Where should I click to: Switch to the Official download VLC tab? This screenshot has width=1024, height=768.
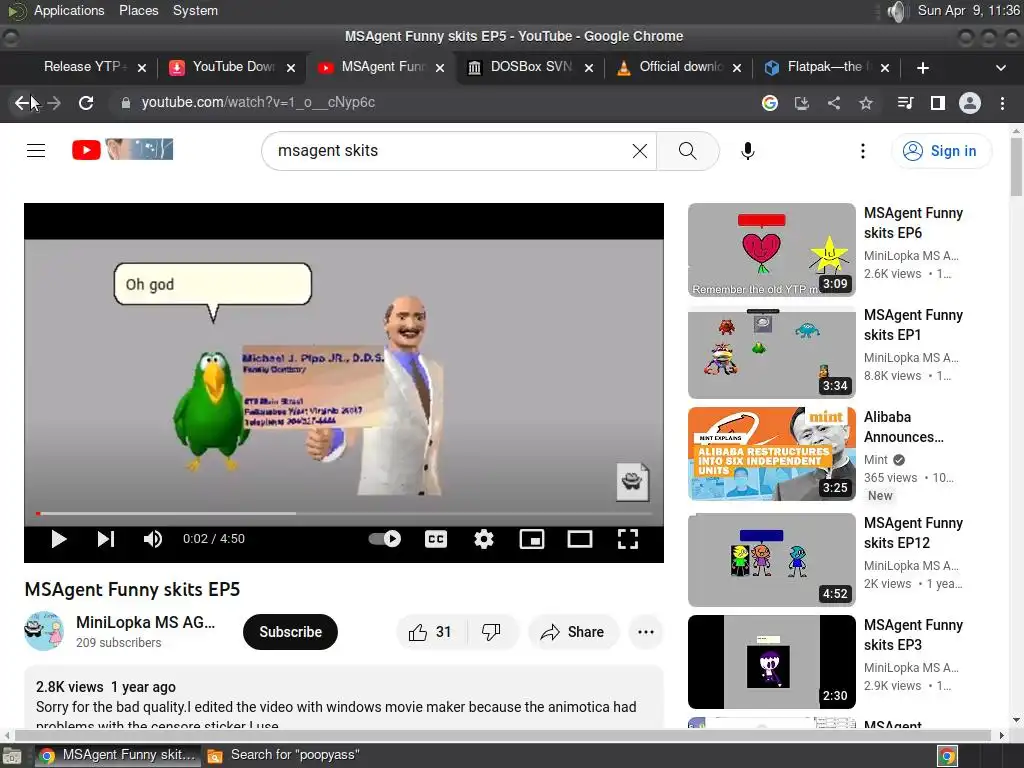(679, 67)
